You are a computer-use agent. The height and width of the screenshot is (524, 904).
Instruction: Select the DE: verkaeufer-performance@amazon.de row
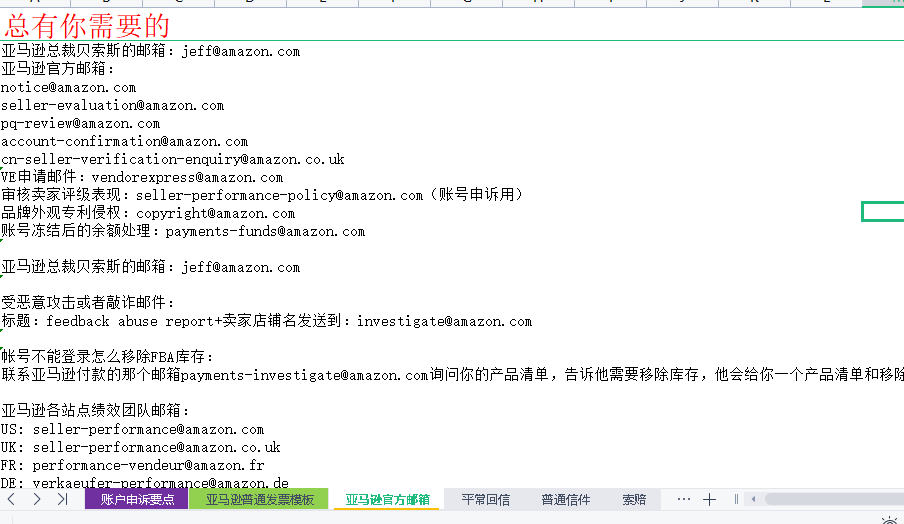145,482
